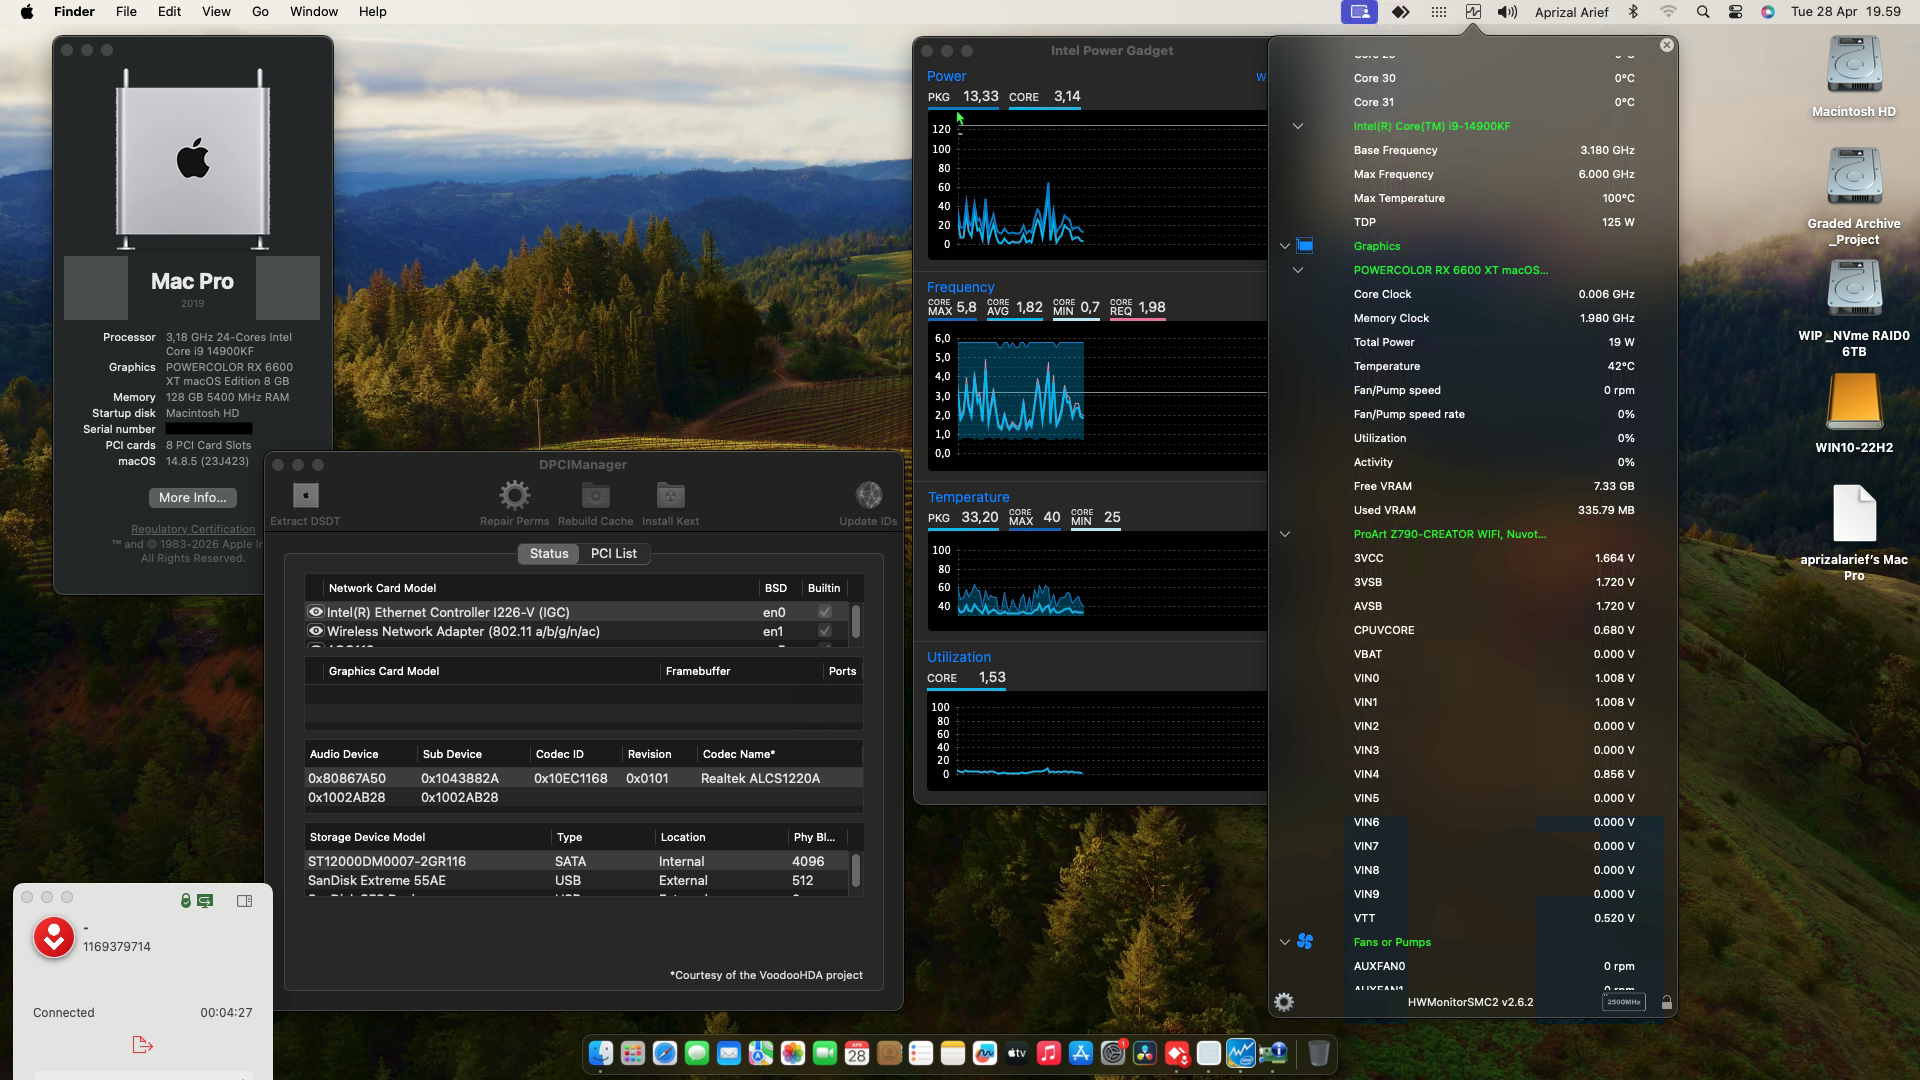Click the Max Frequency 6.000 GHz row

pyautogui.click(x=1494, y=174)
